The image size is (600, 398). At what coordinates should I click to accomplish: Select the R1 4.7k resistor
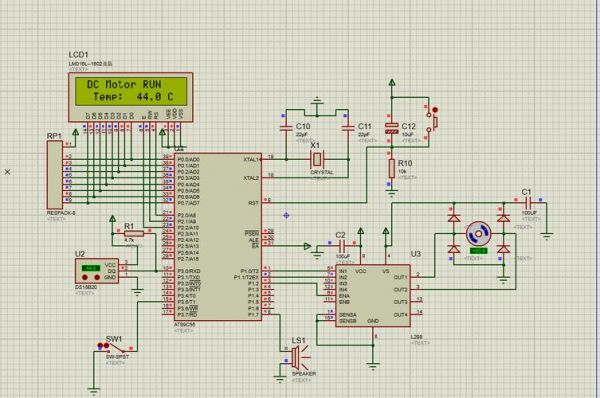click(134, 233)
